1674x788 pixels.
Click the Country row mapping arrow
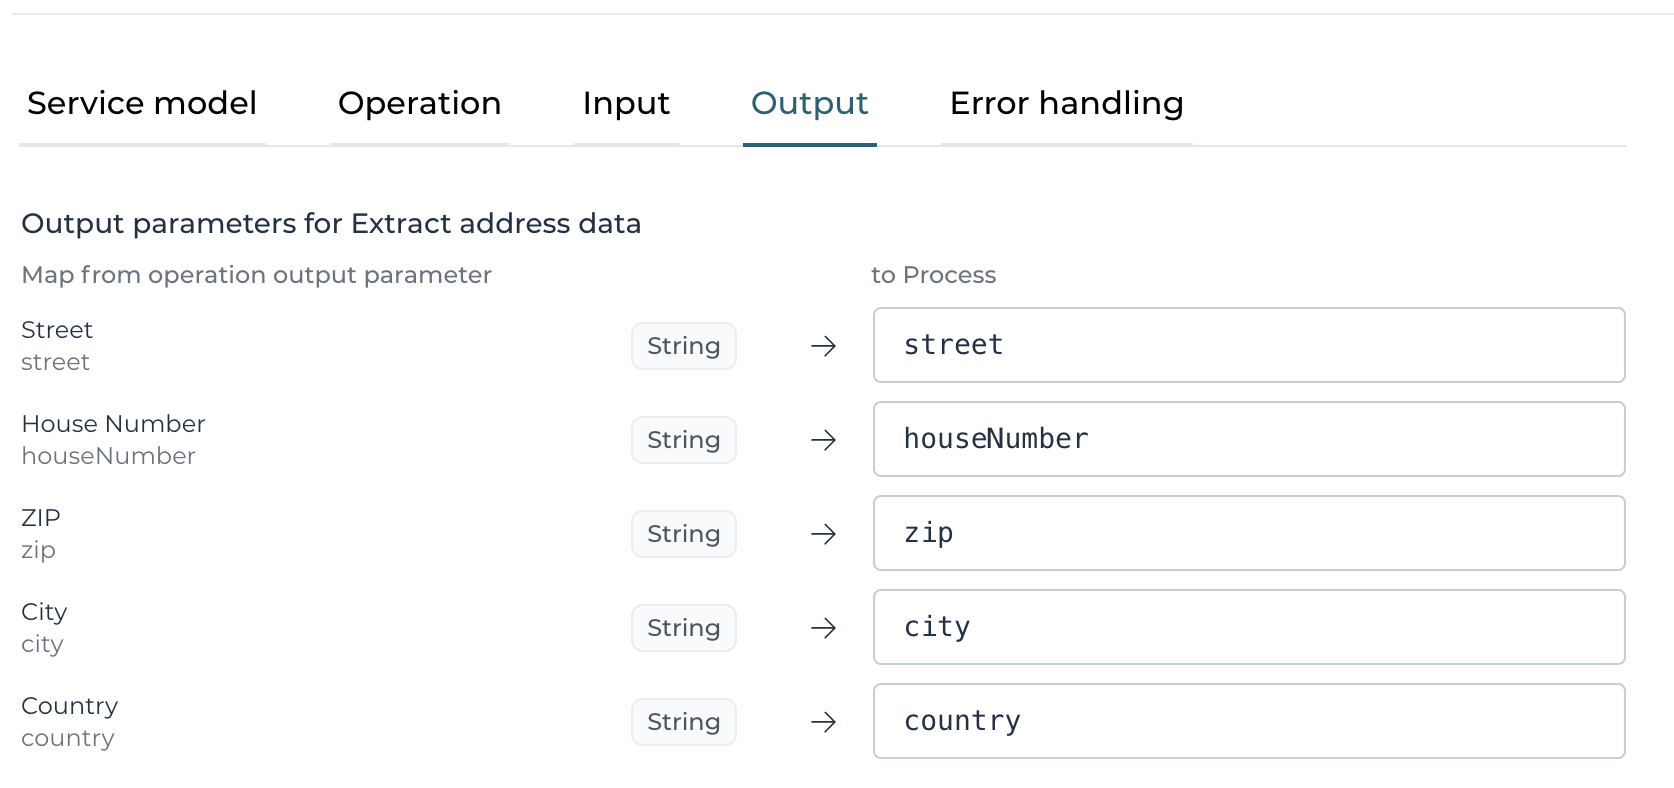tap(823, 722)
